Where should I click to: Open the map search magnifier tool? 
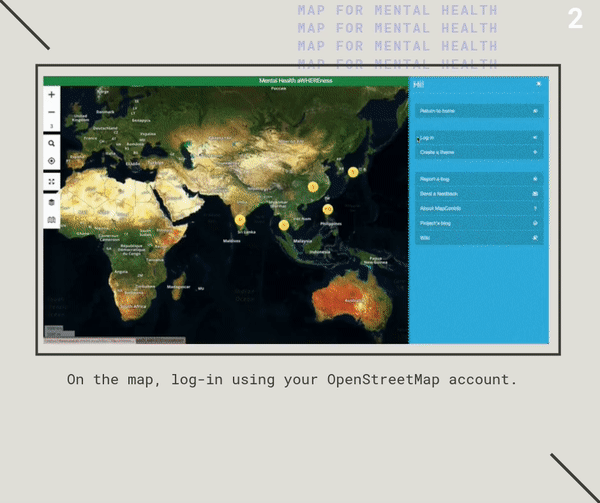[x=52, y=143]
